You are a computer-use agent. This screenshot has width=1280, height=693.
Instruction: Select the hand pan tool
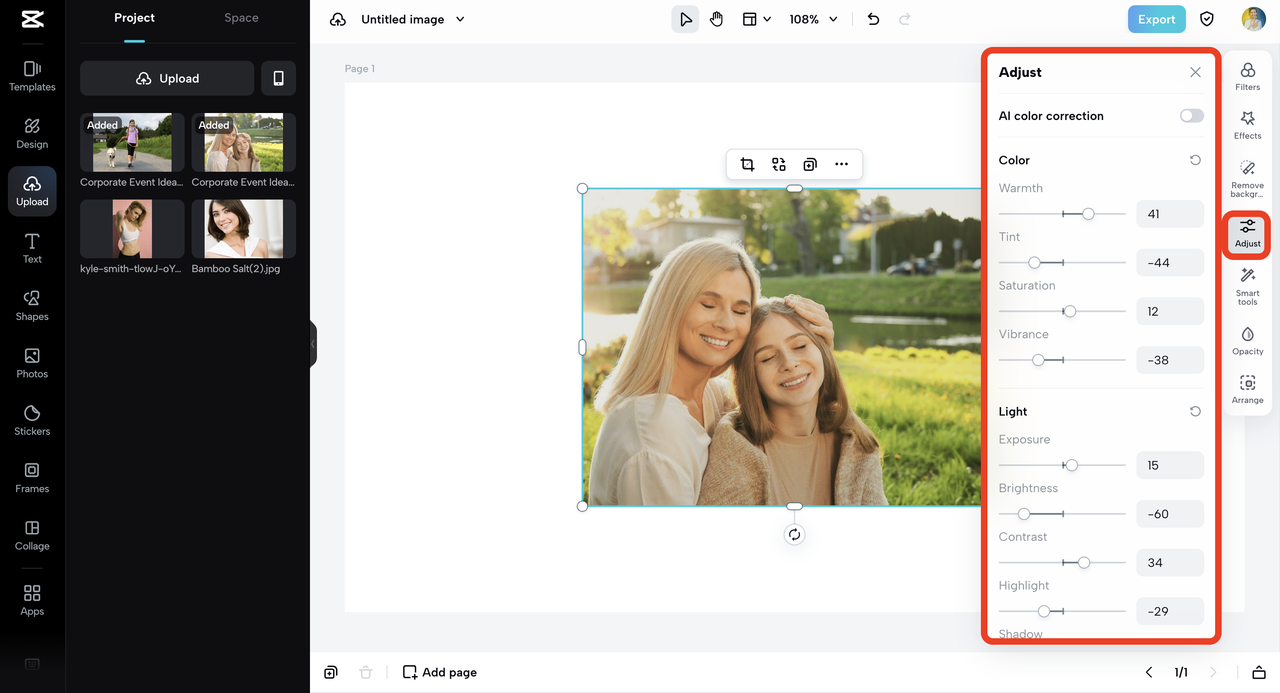click(716, 19)
